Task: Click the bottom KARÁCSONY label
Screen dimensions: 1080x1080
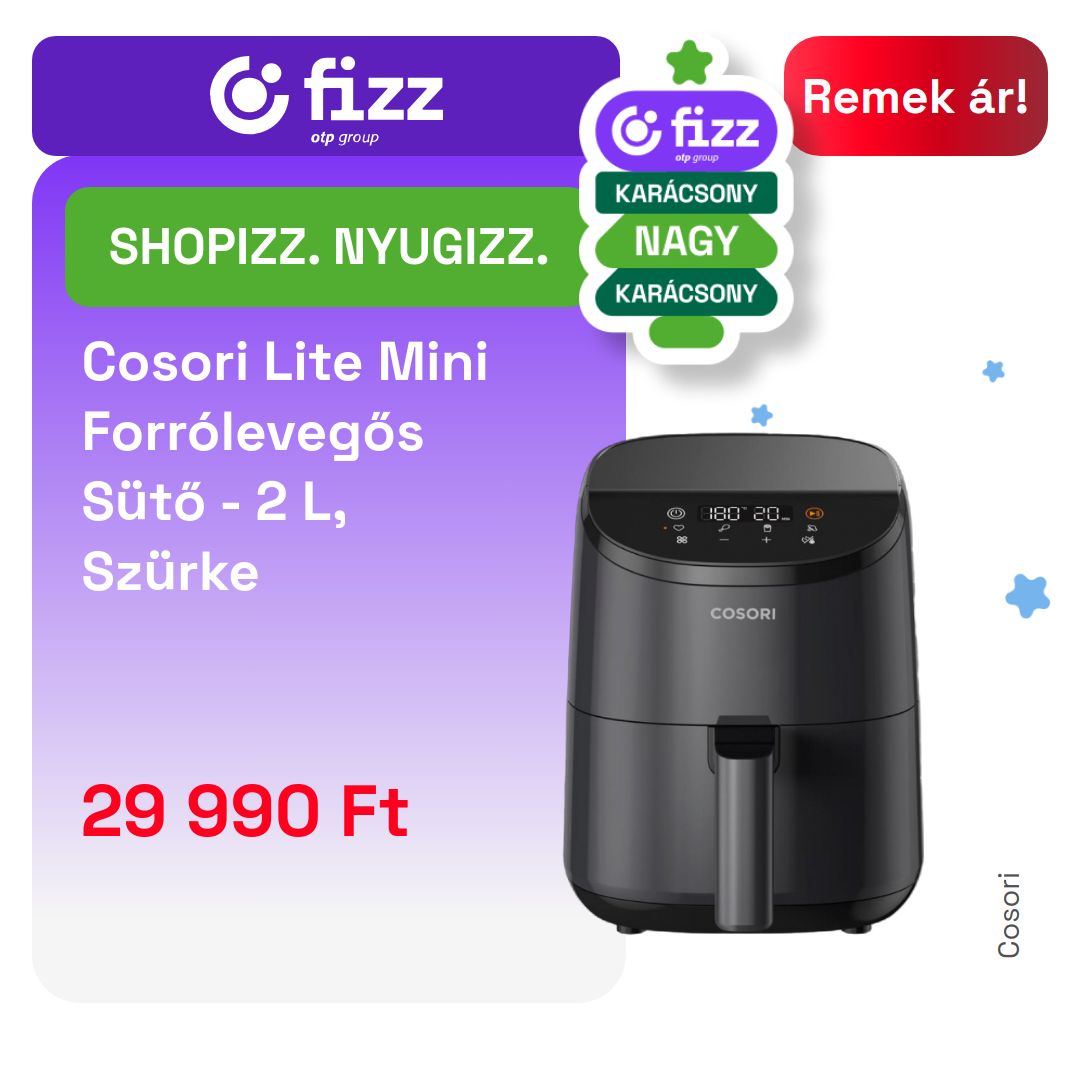Action: click(x=686, y=293)
